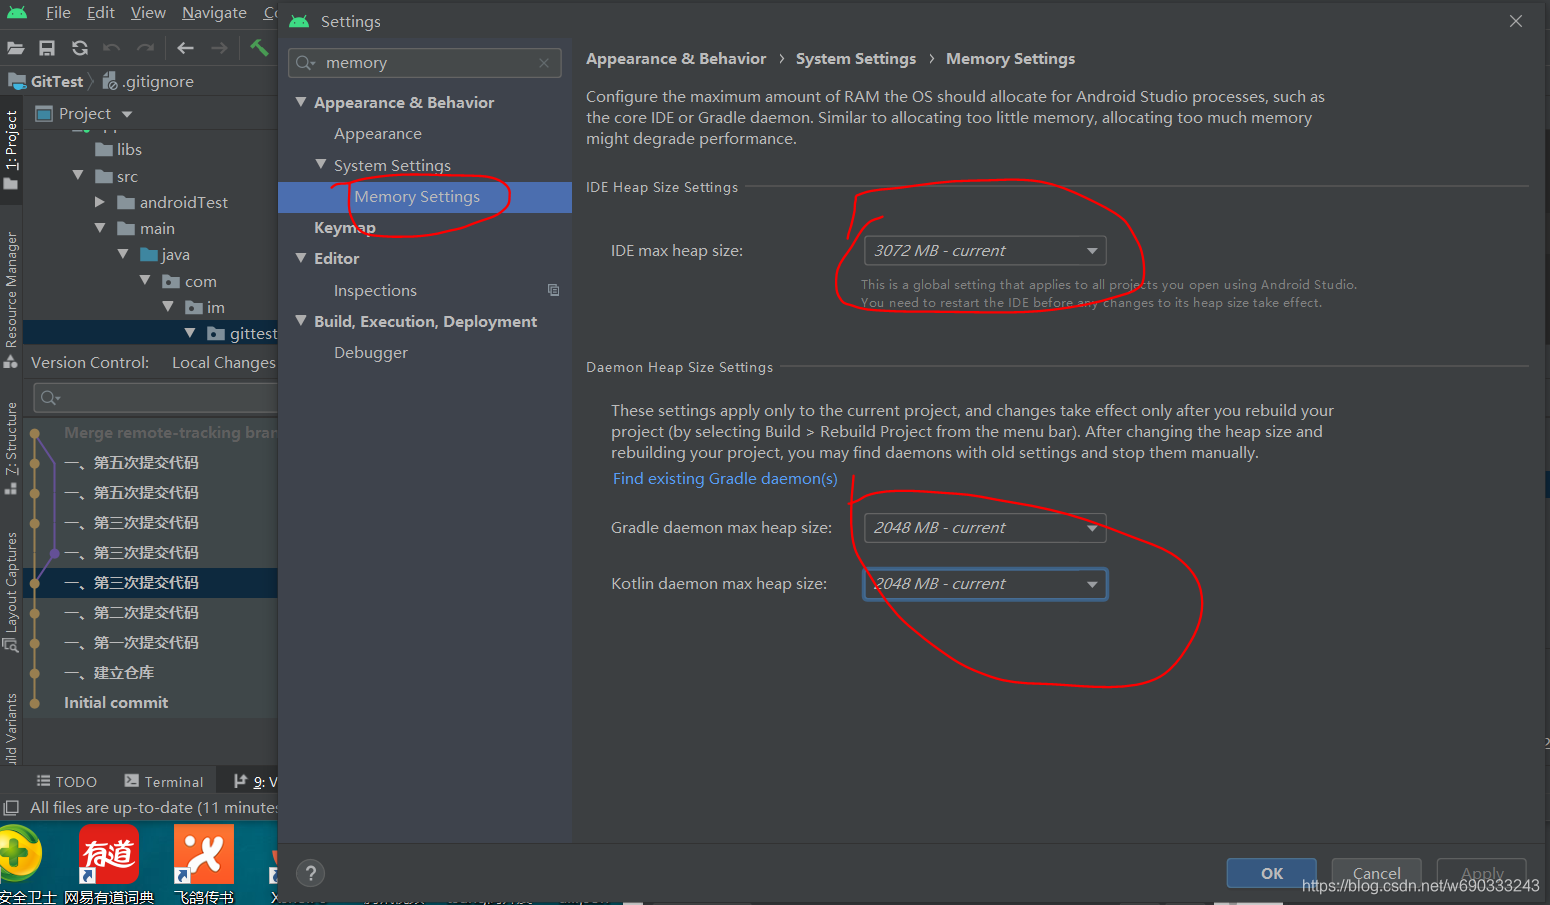Screen dimensions: 1550x905
Task: Open the Appearance settings page
Action: click(377, 134)
